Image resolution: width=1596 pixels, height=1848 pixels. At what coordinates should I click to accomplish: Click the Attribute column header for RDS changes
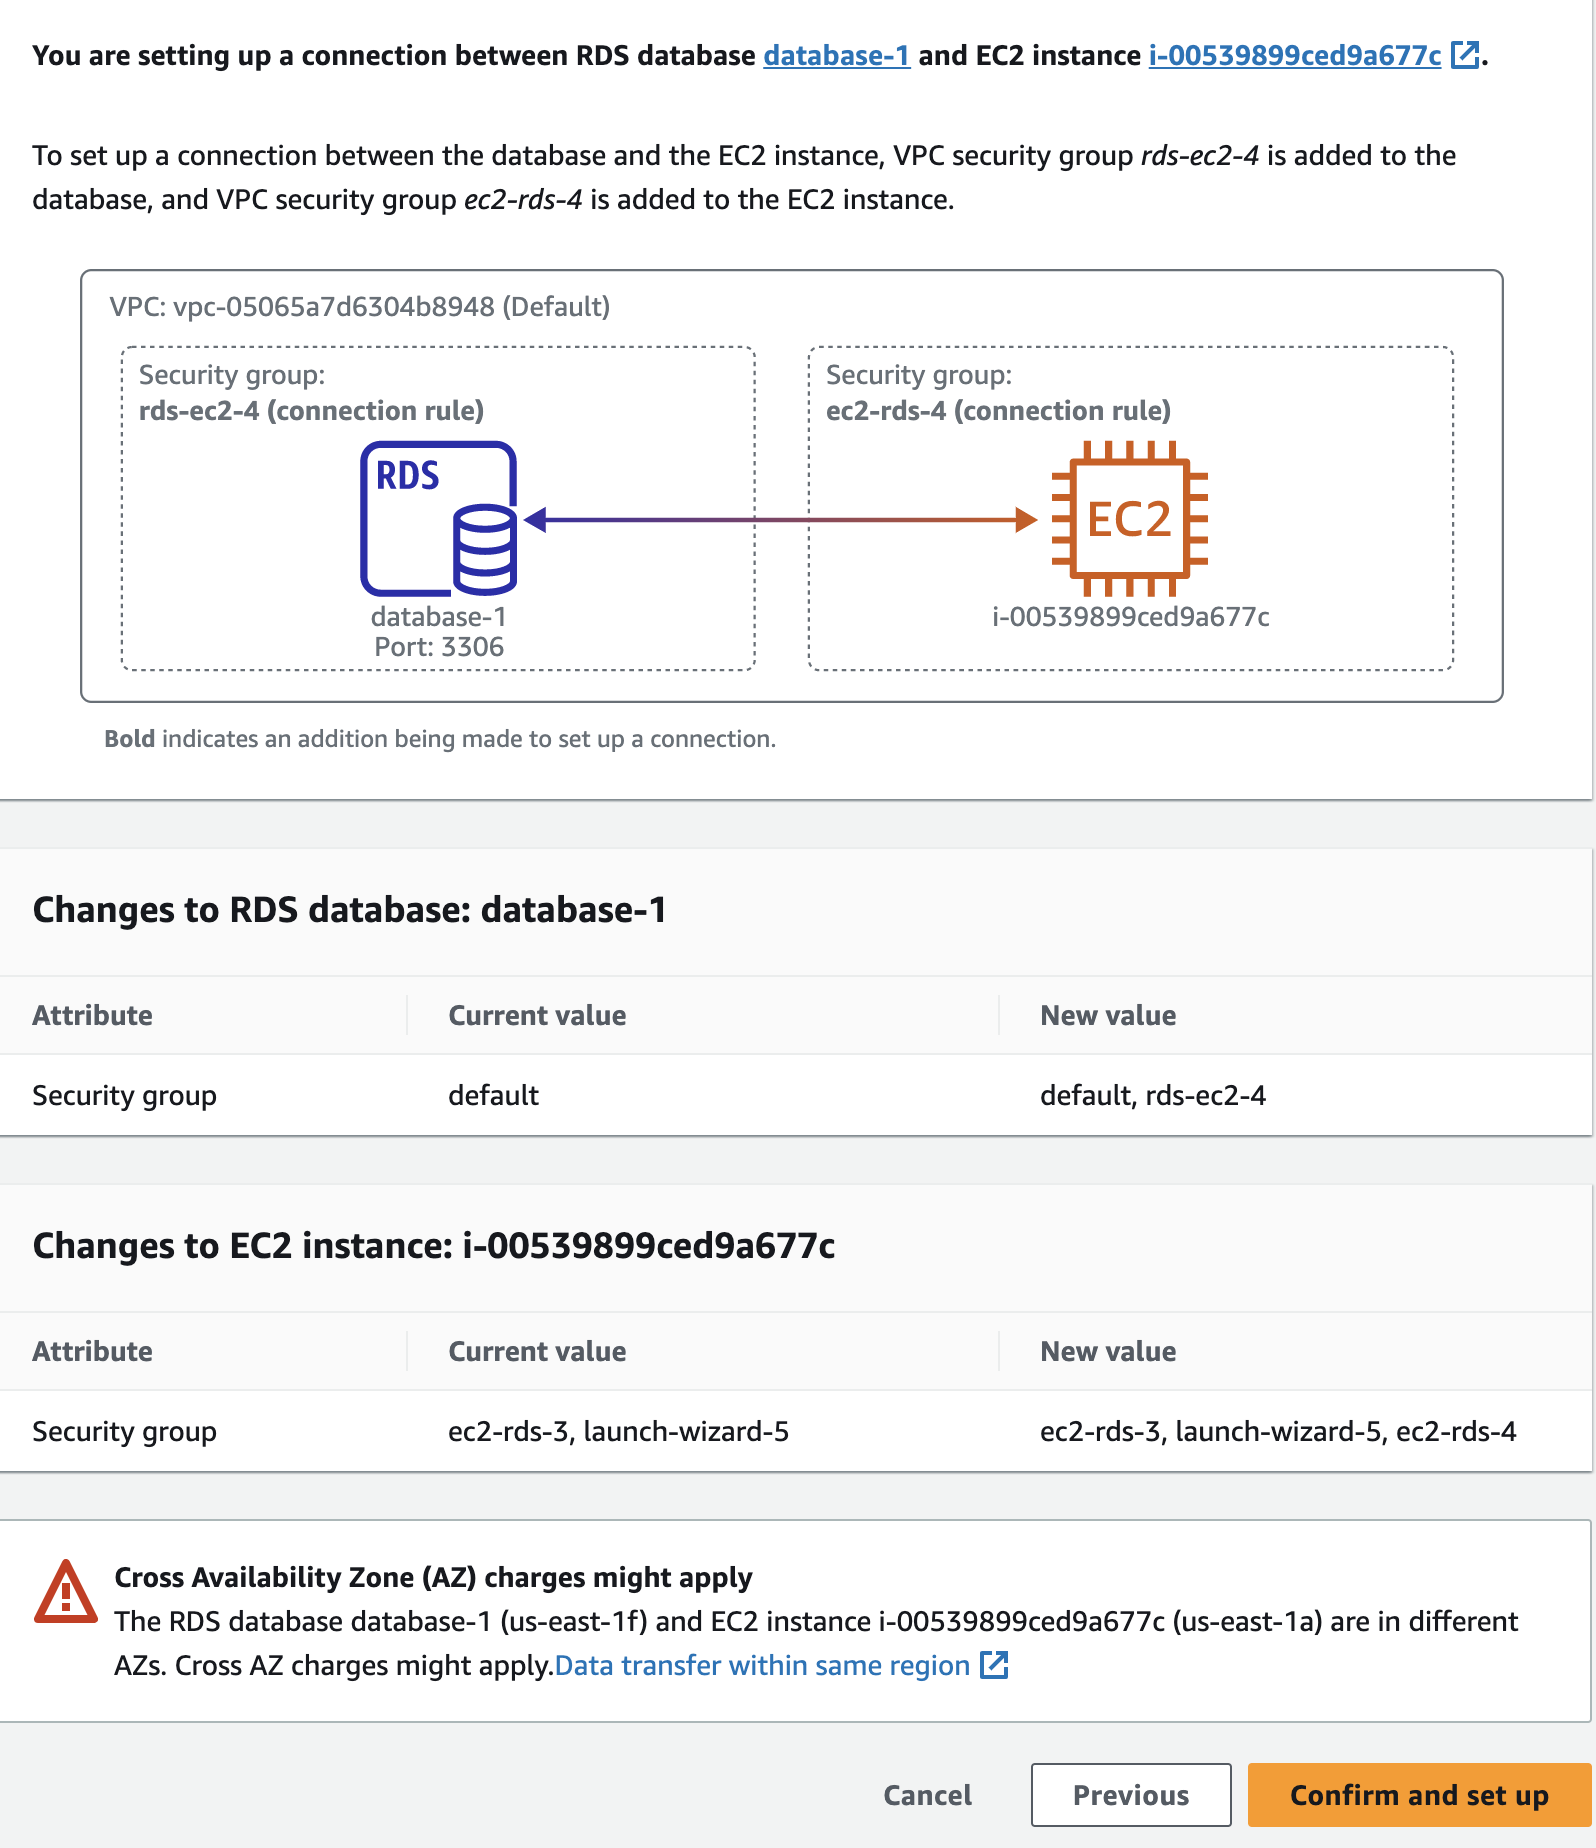tap(93, 1015)
